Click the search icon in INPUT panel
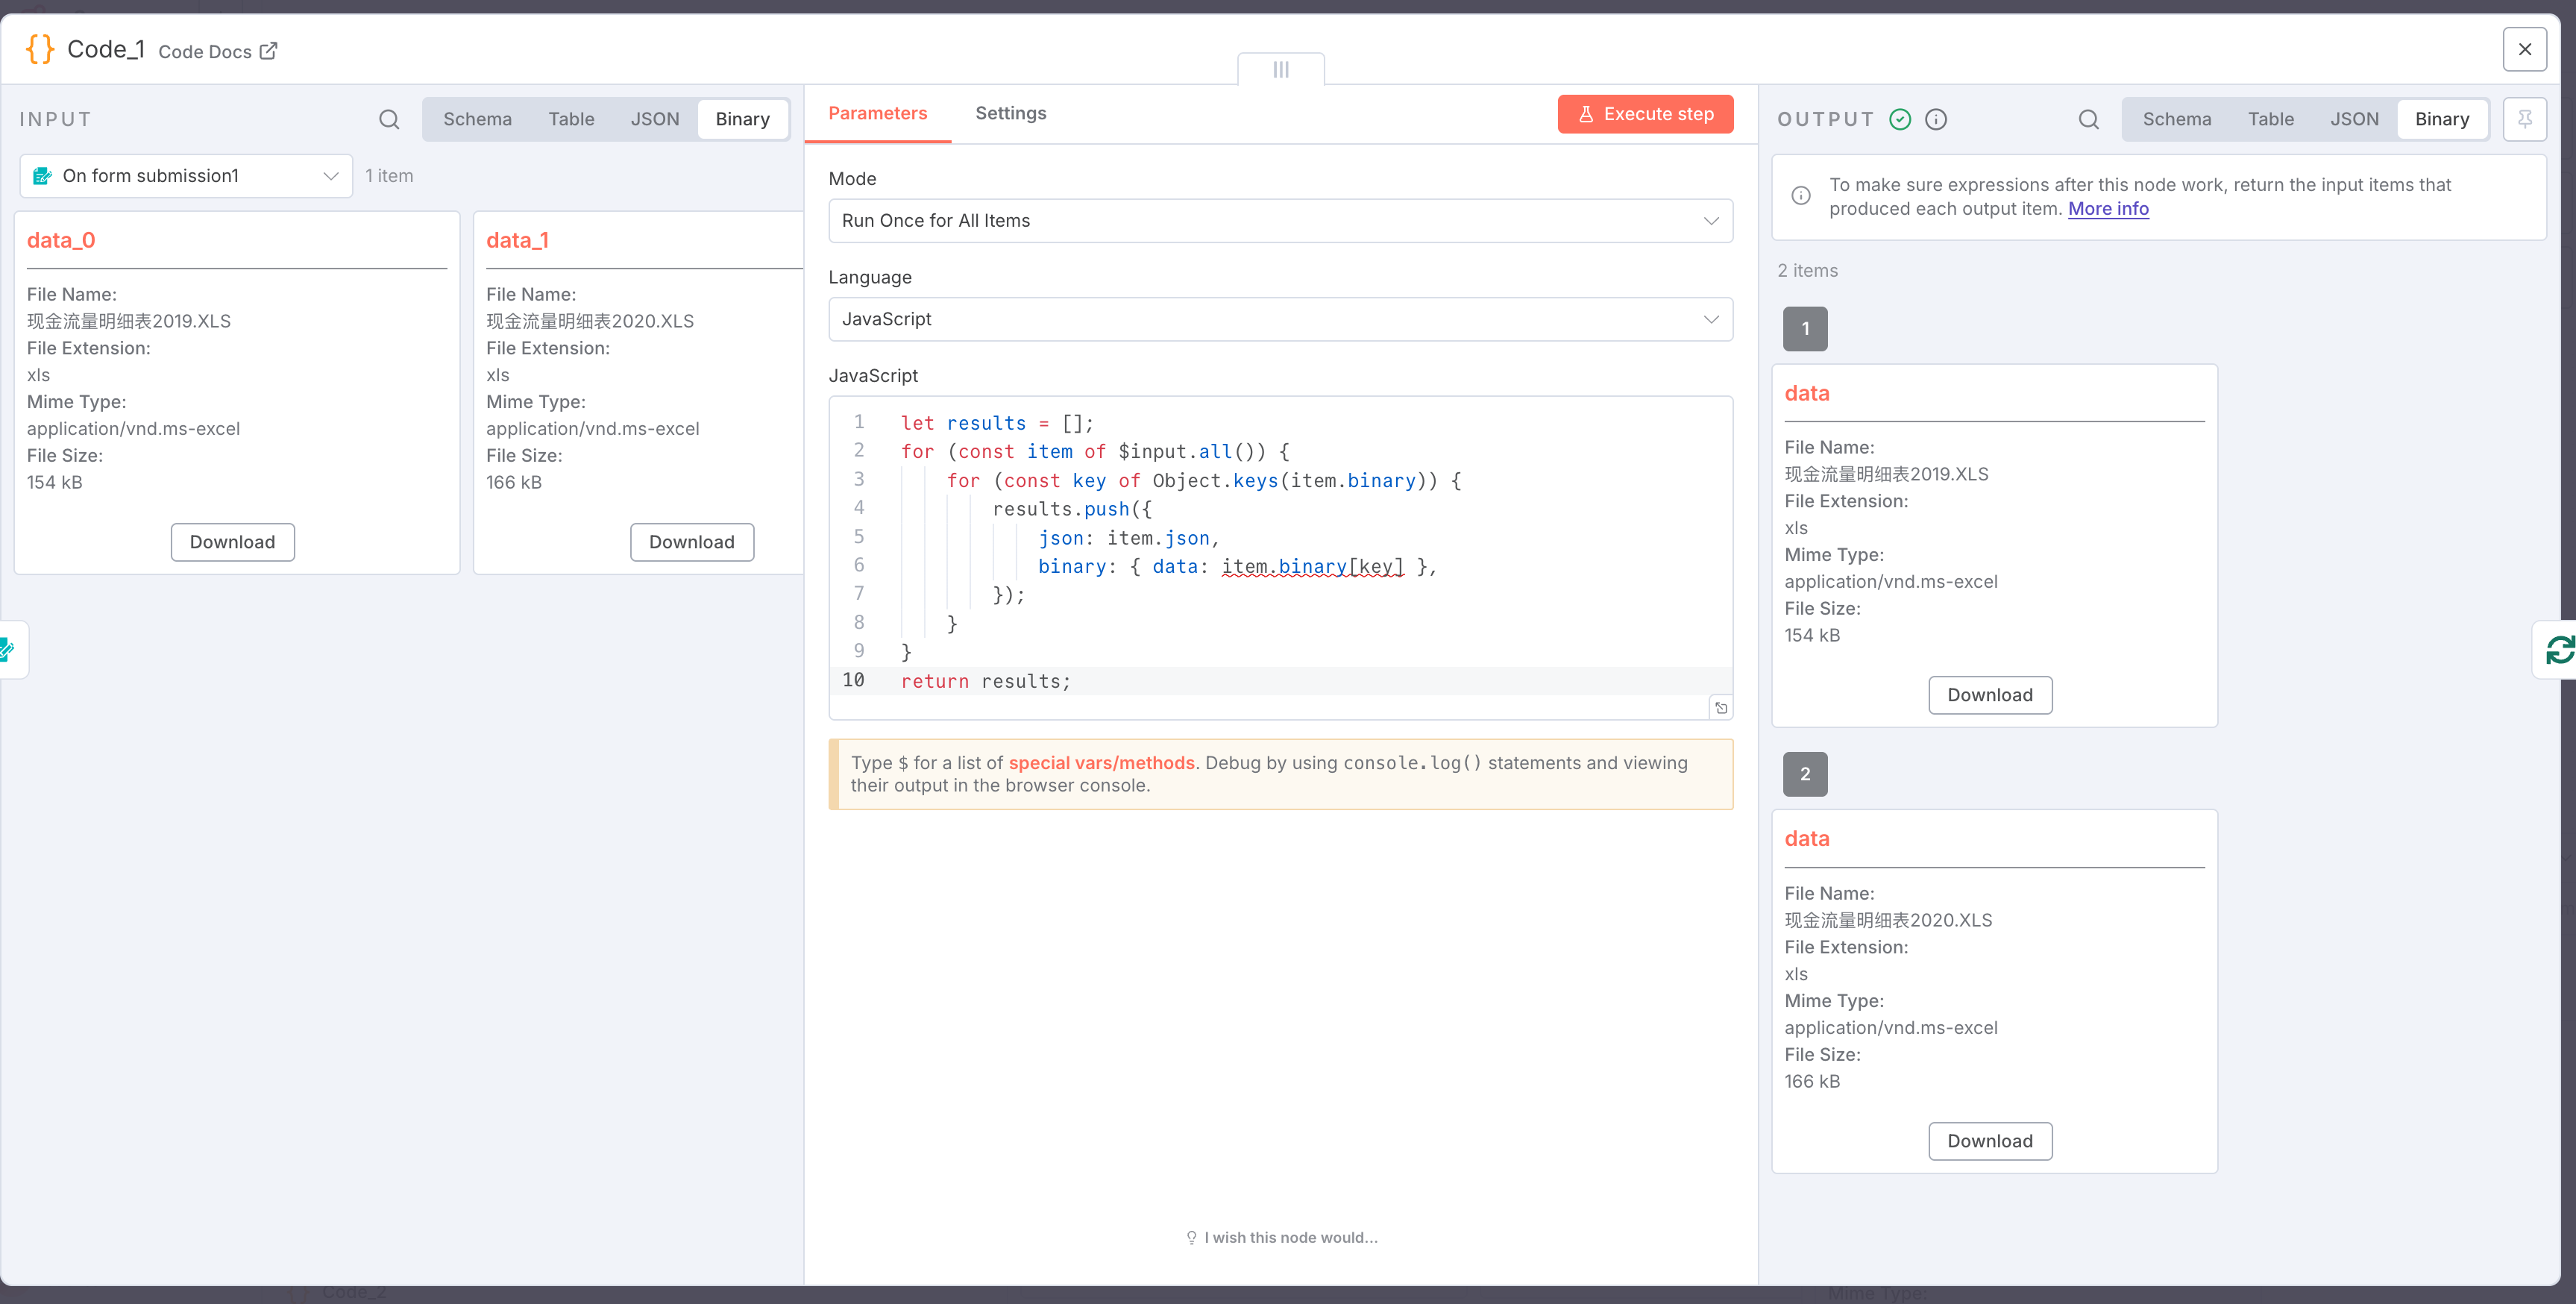Image resolution: width=2576 pixels, height=1304 pixels. 389,119
